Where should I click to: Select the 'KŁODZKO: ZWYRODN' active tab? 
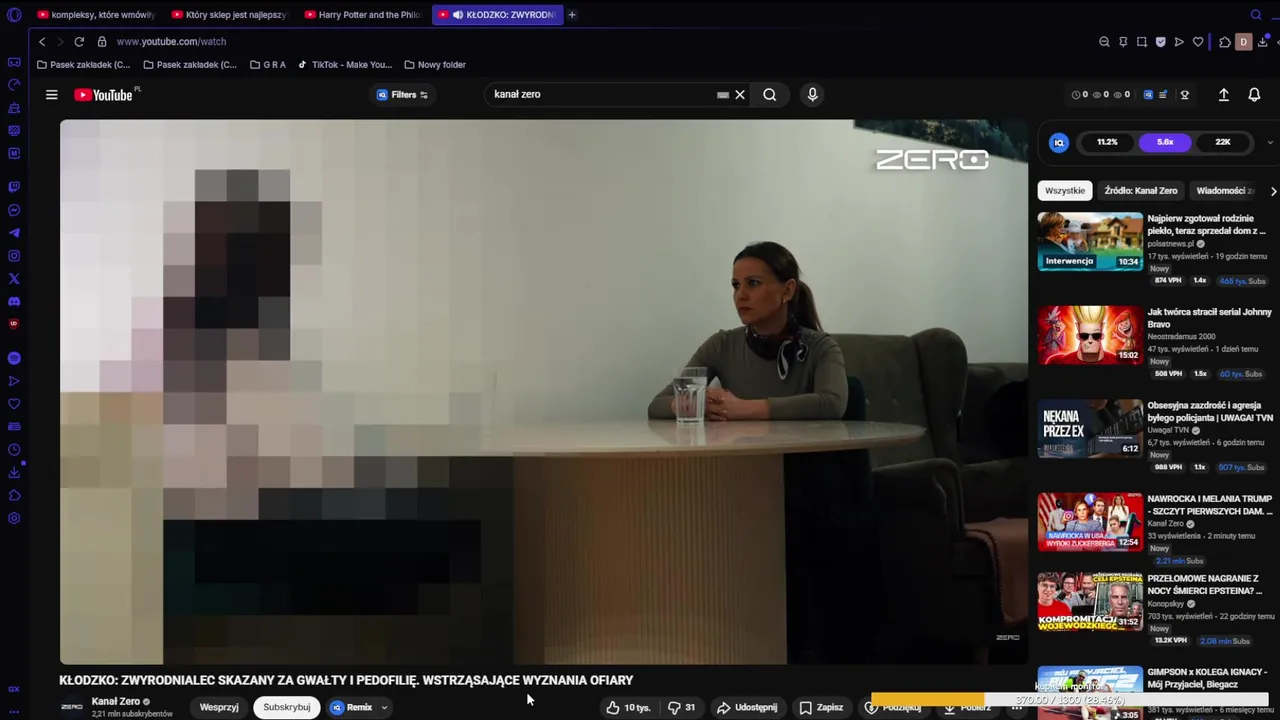pyautogui.click(x=497, y=15)
